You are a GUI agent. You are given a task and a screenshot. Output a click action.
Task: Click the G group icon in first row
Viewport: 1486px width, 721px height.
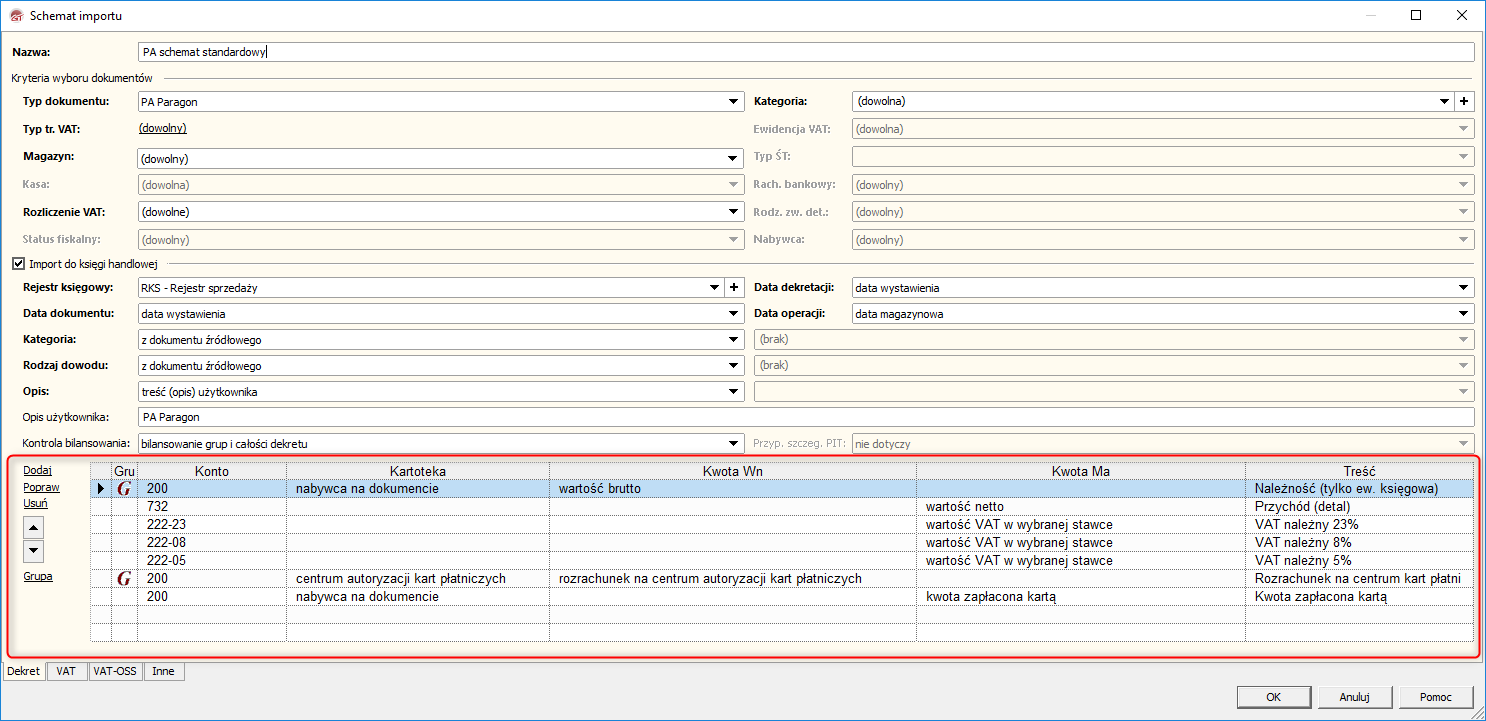pyautogui.click(x=124, y=489)
